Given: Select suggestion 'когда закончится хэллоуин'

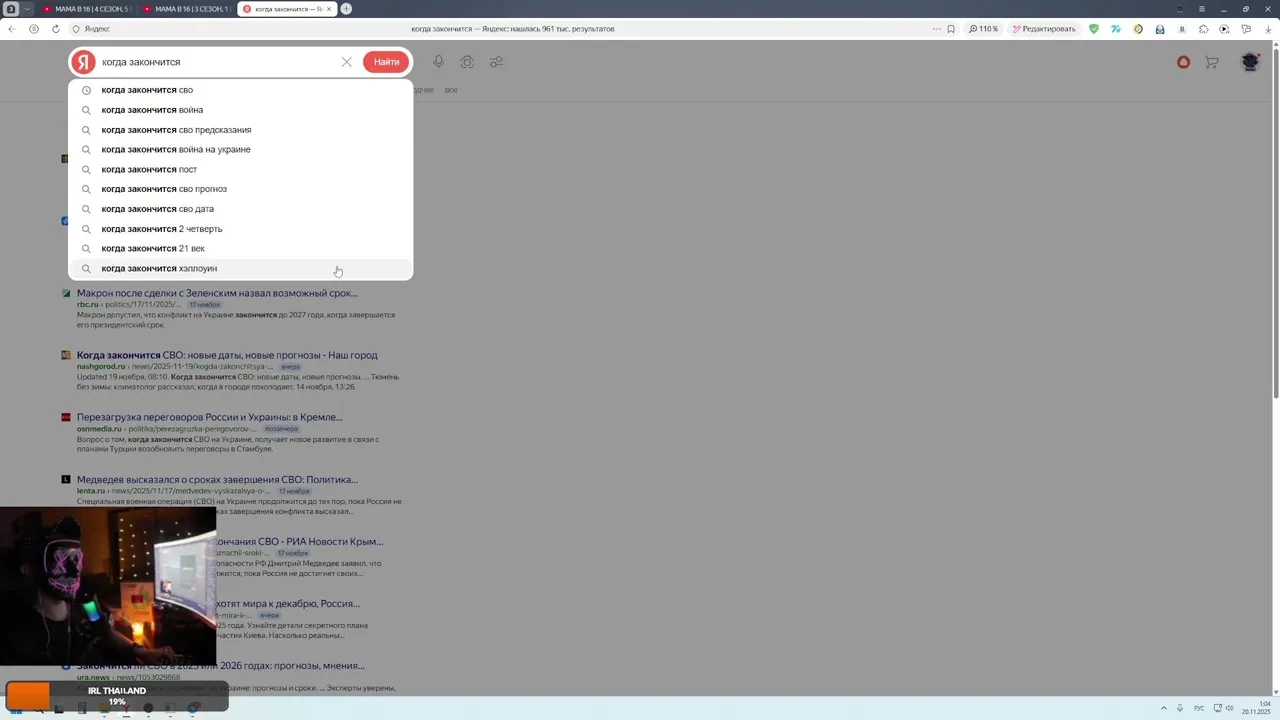Looking at the screenshot, I should (x=240, y=268).
